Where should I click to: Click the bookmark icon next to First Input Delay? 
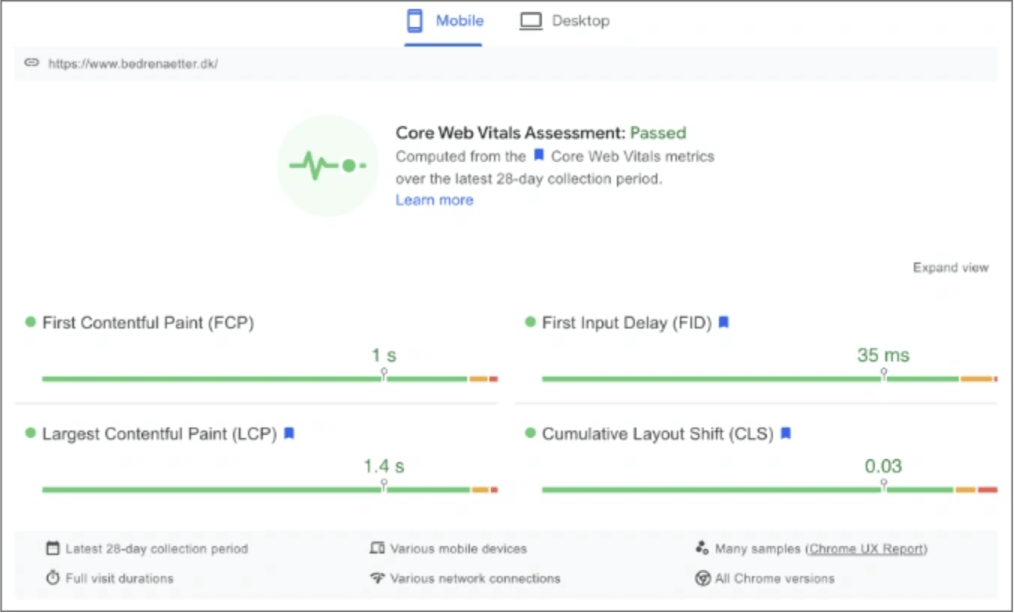[x=724, y=323]
